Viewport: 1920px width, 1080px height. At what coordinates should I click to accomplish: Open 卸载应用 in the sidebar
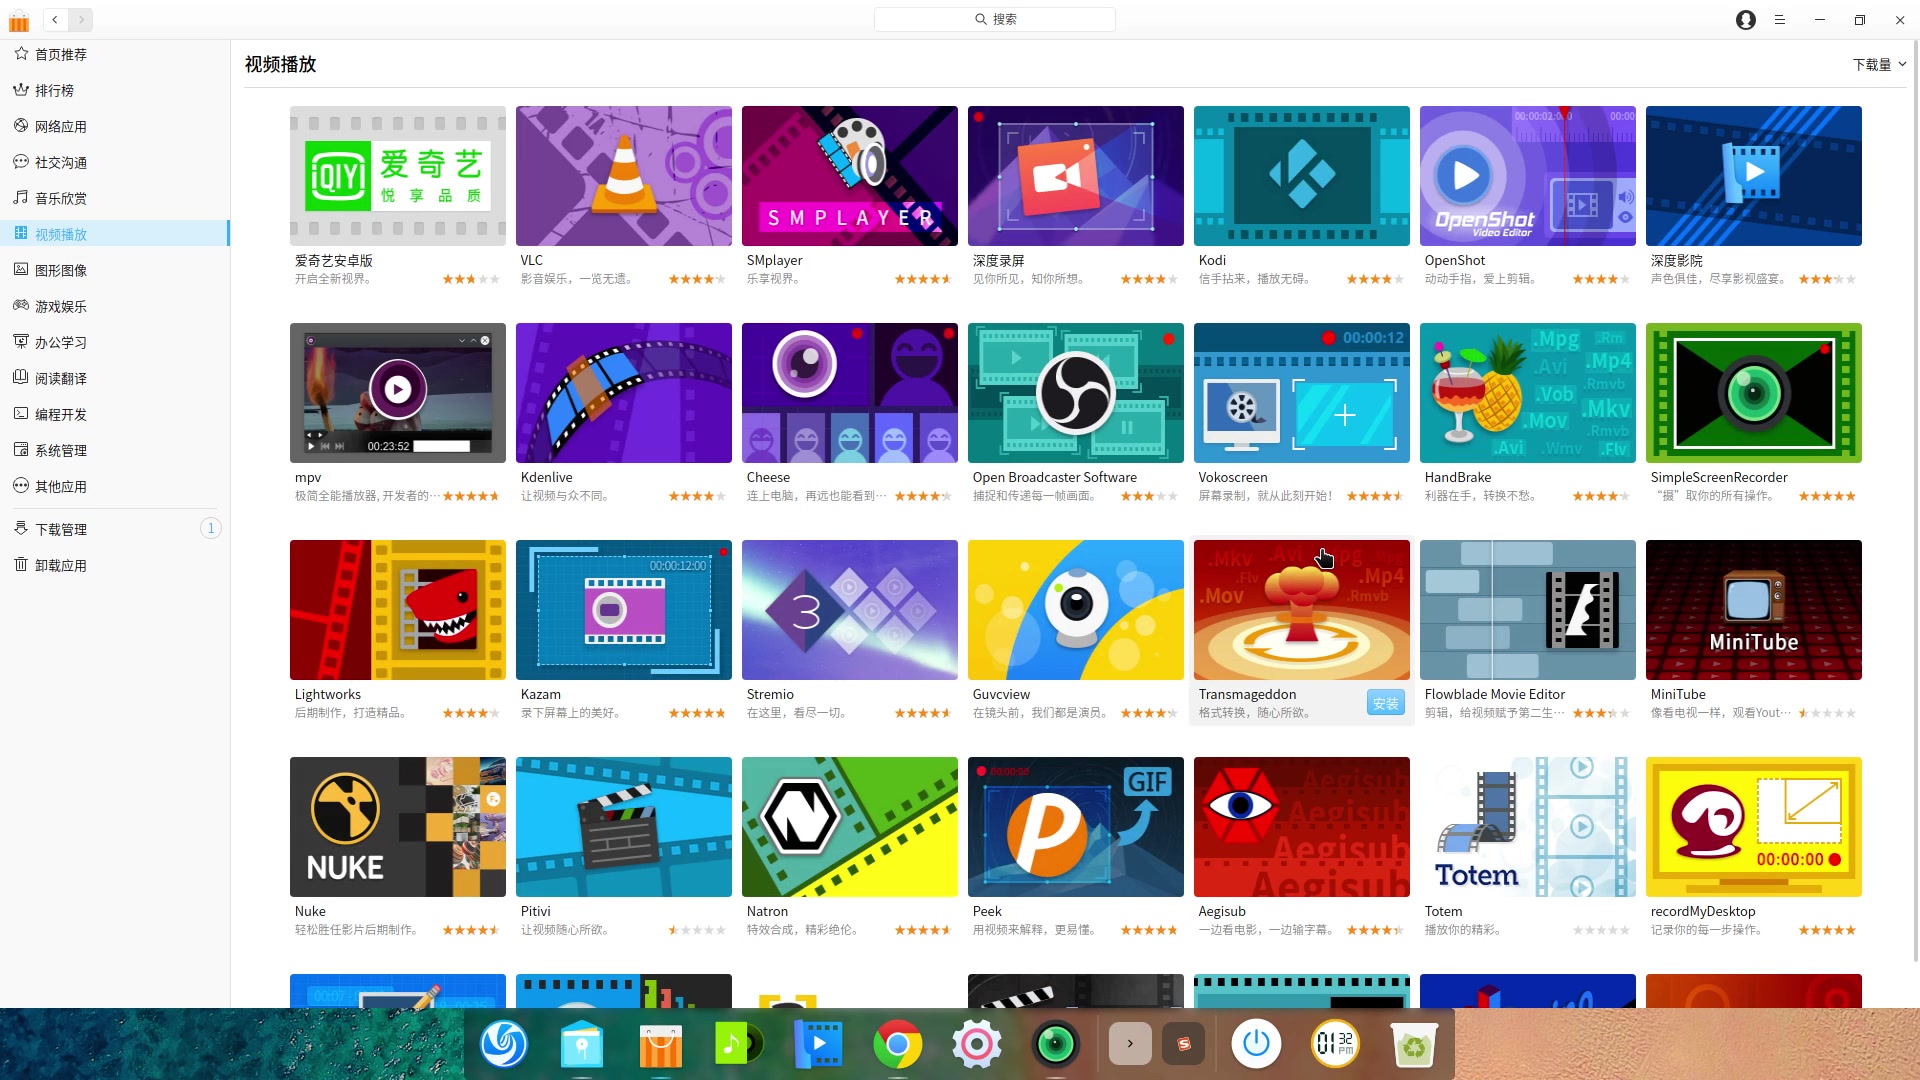(115, 565)
